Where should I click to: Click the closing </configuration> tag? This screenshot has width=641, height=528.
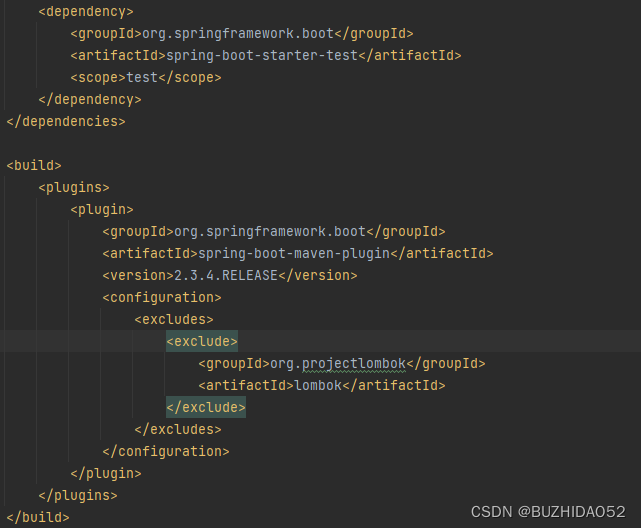(x=166, y=452)
